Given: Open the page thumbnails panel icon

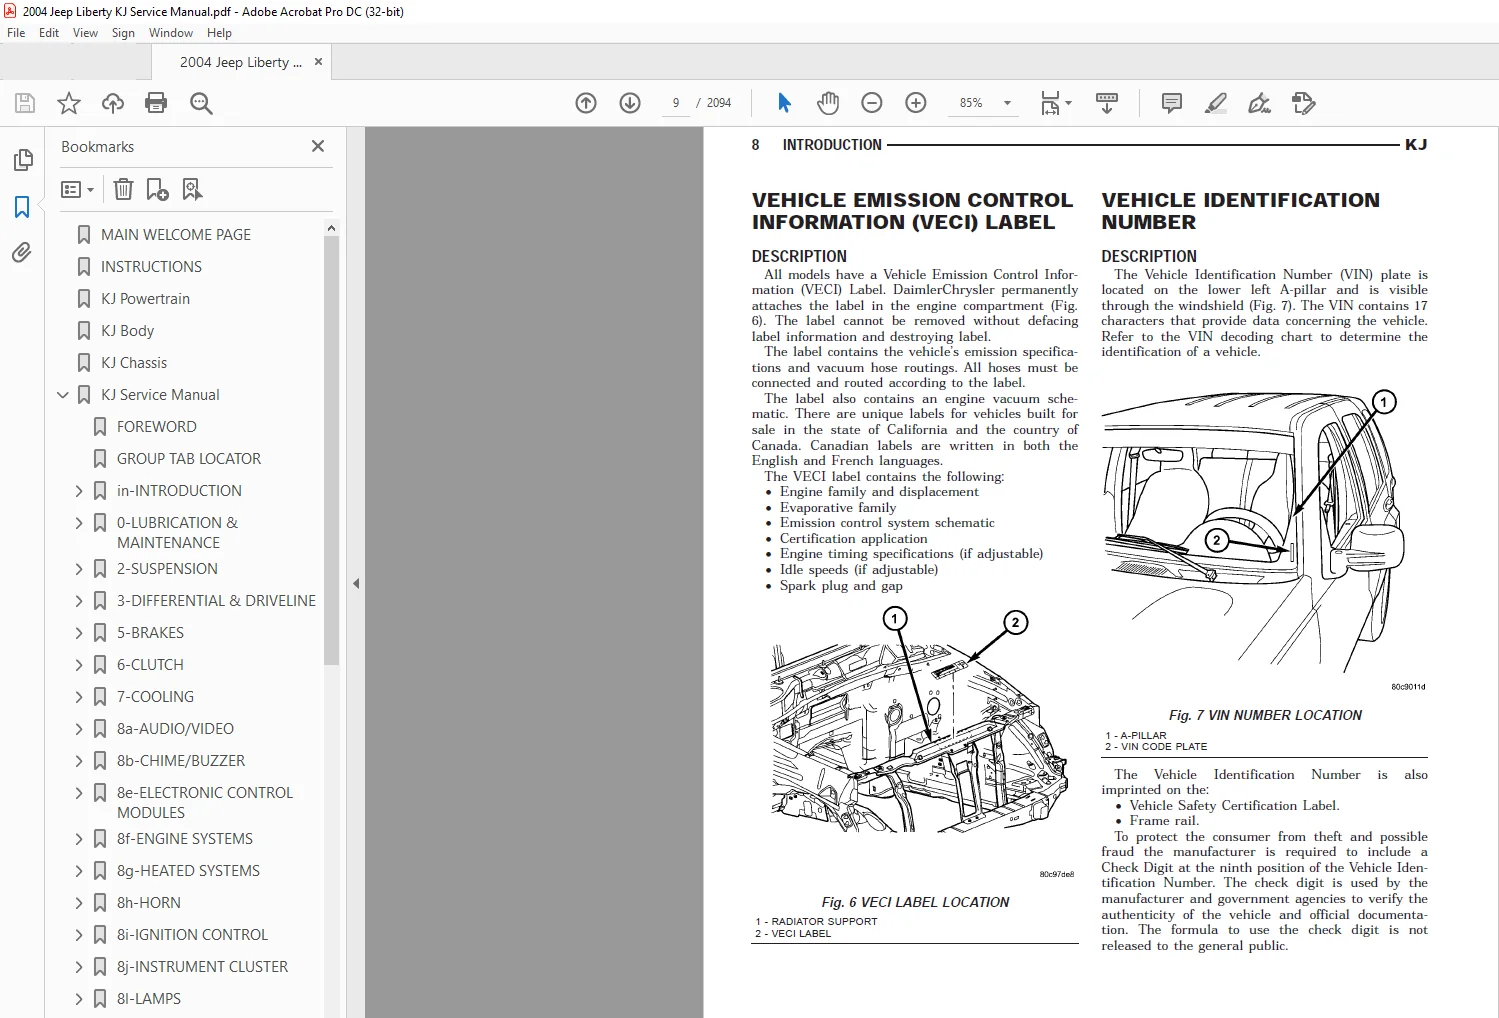Looking at the screenshot, I should 22,160.
